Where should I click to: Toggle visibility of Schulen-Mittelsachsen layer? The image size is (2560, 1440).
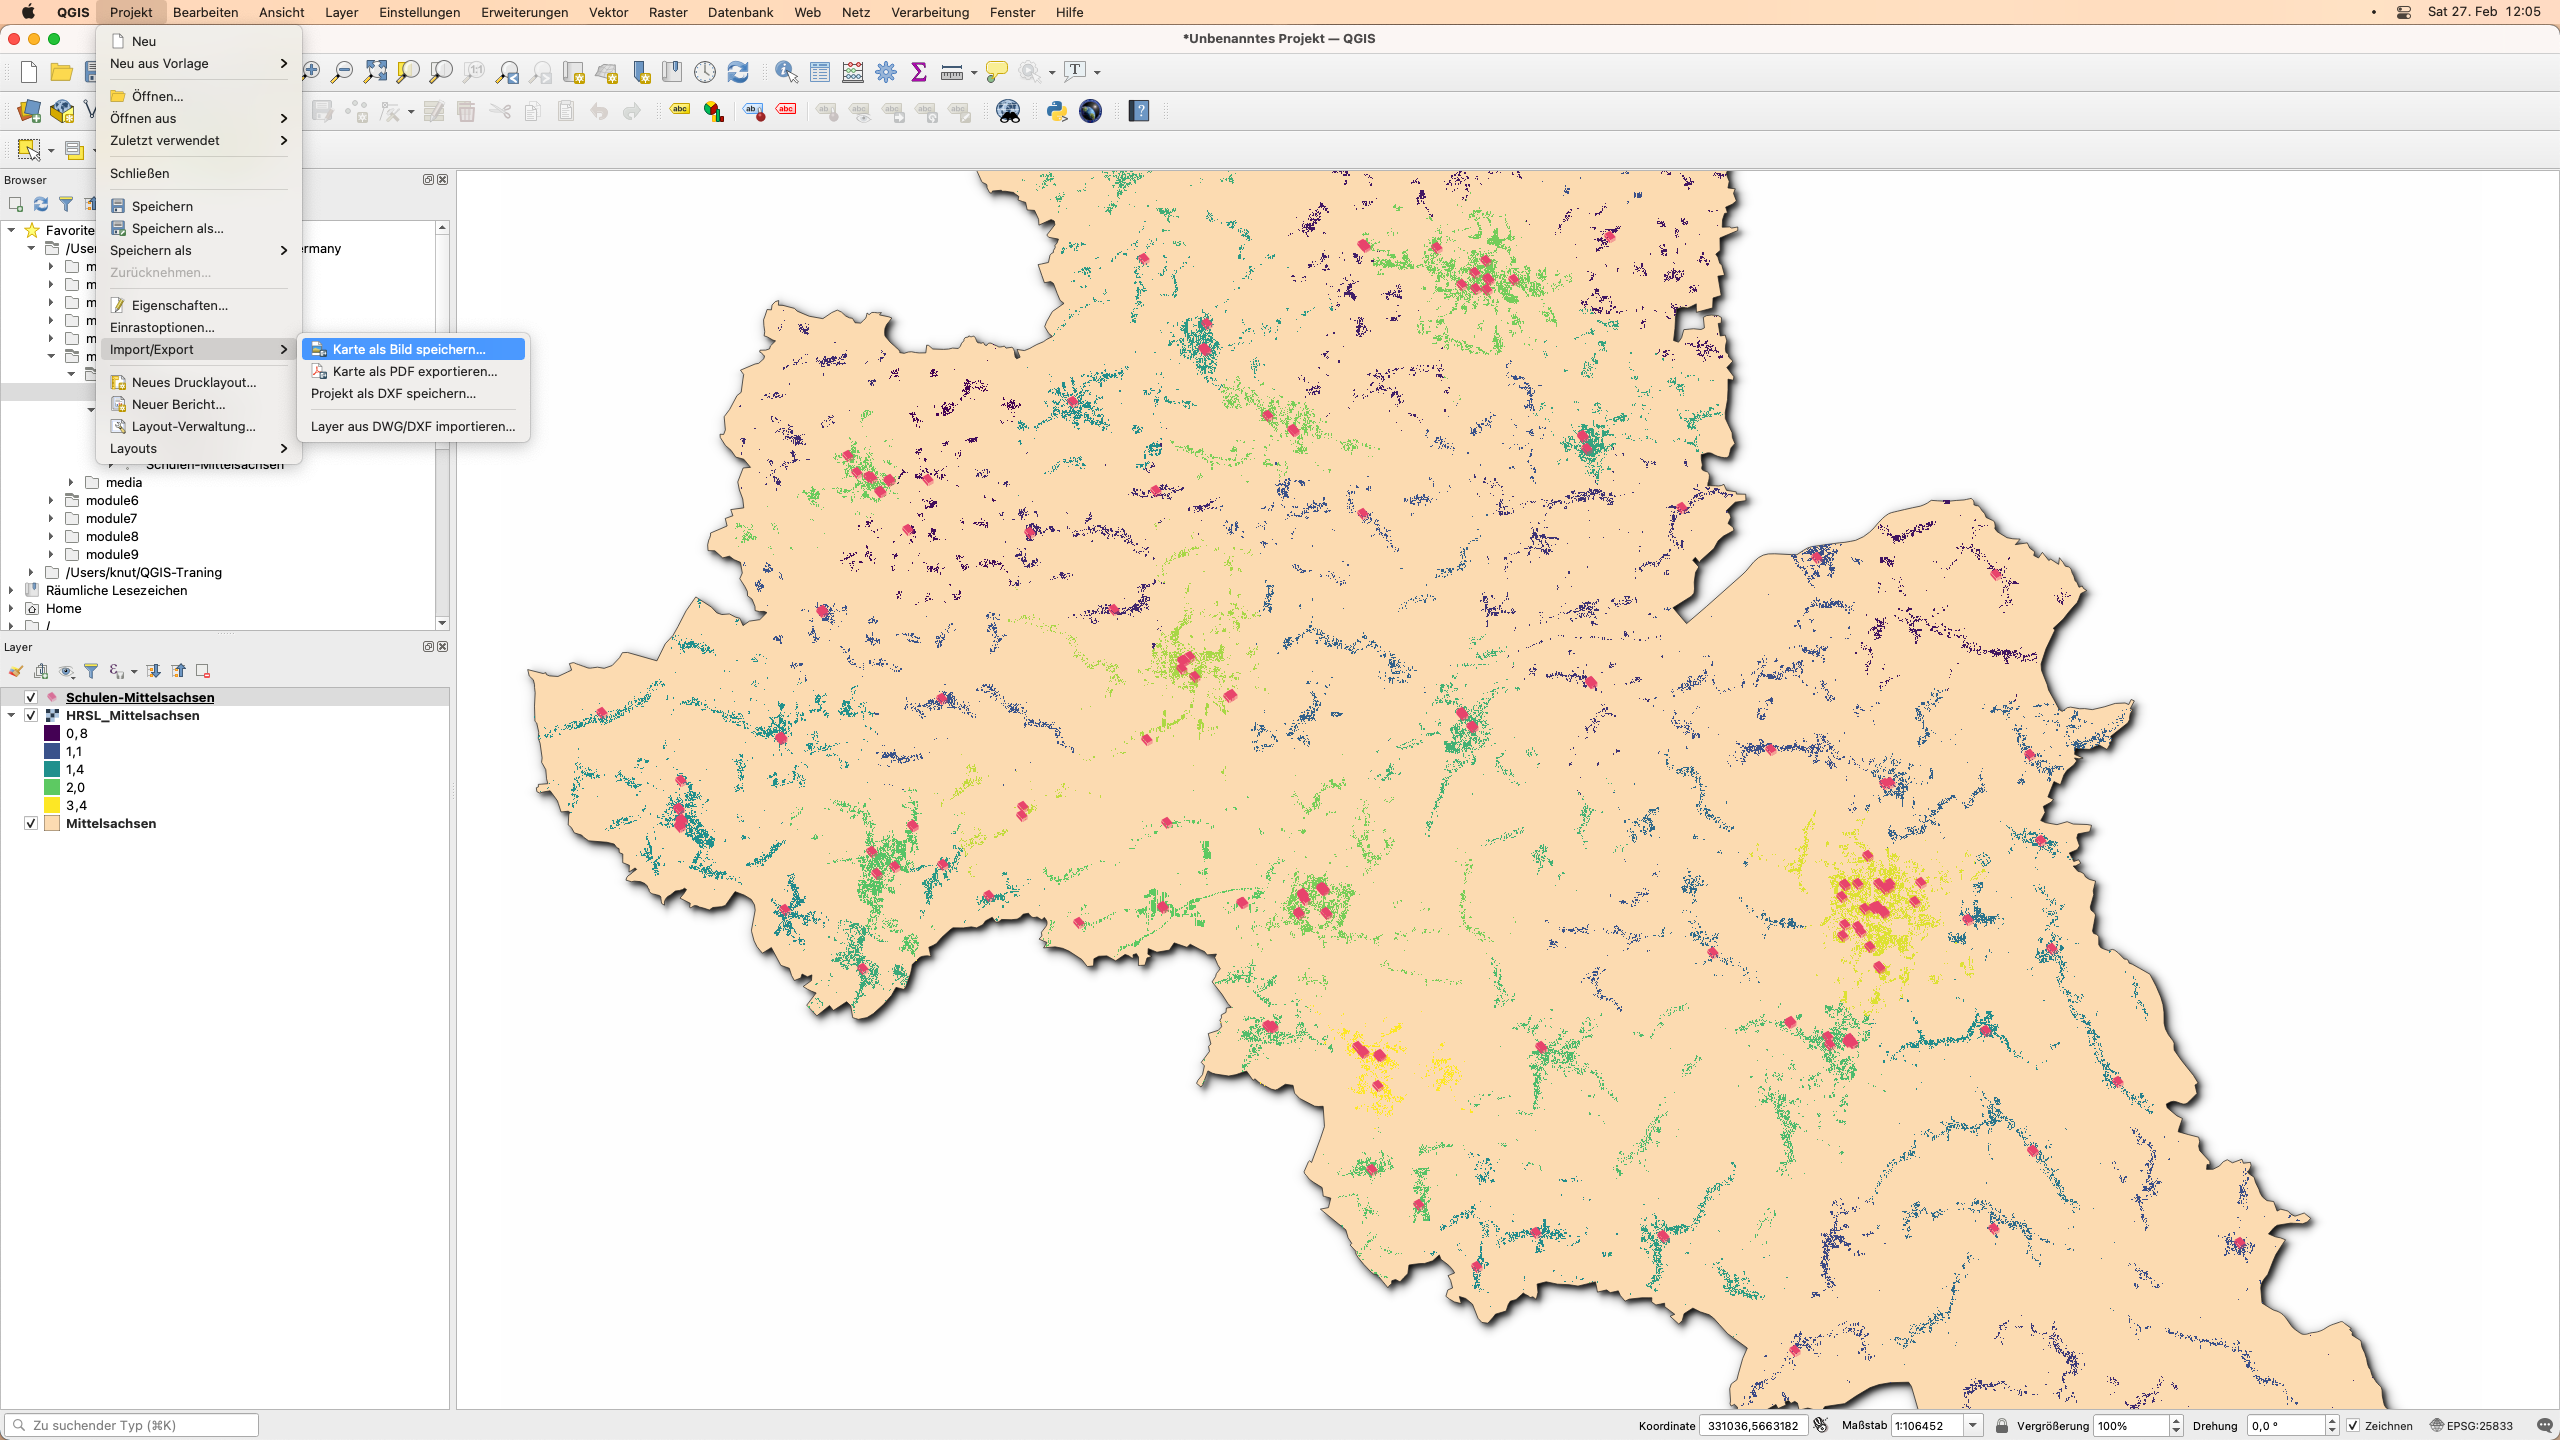[31, 697]
